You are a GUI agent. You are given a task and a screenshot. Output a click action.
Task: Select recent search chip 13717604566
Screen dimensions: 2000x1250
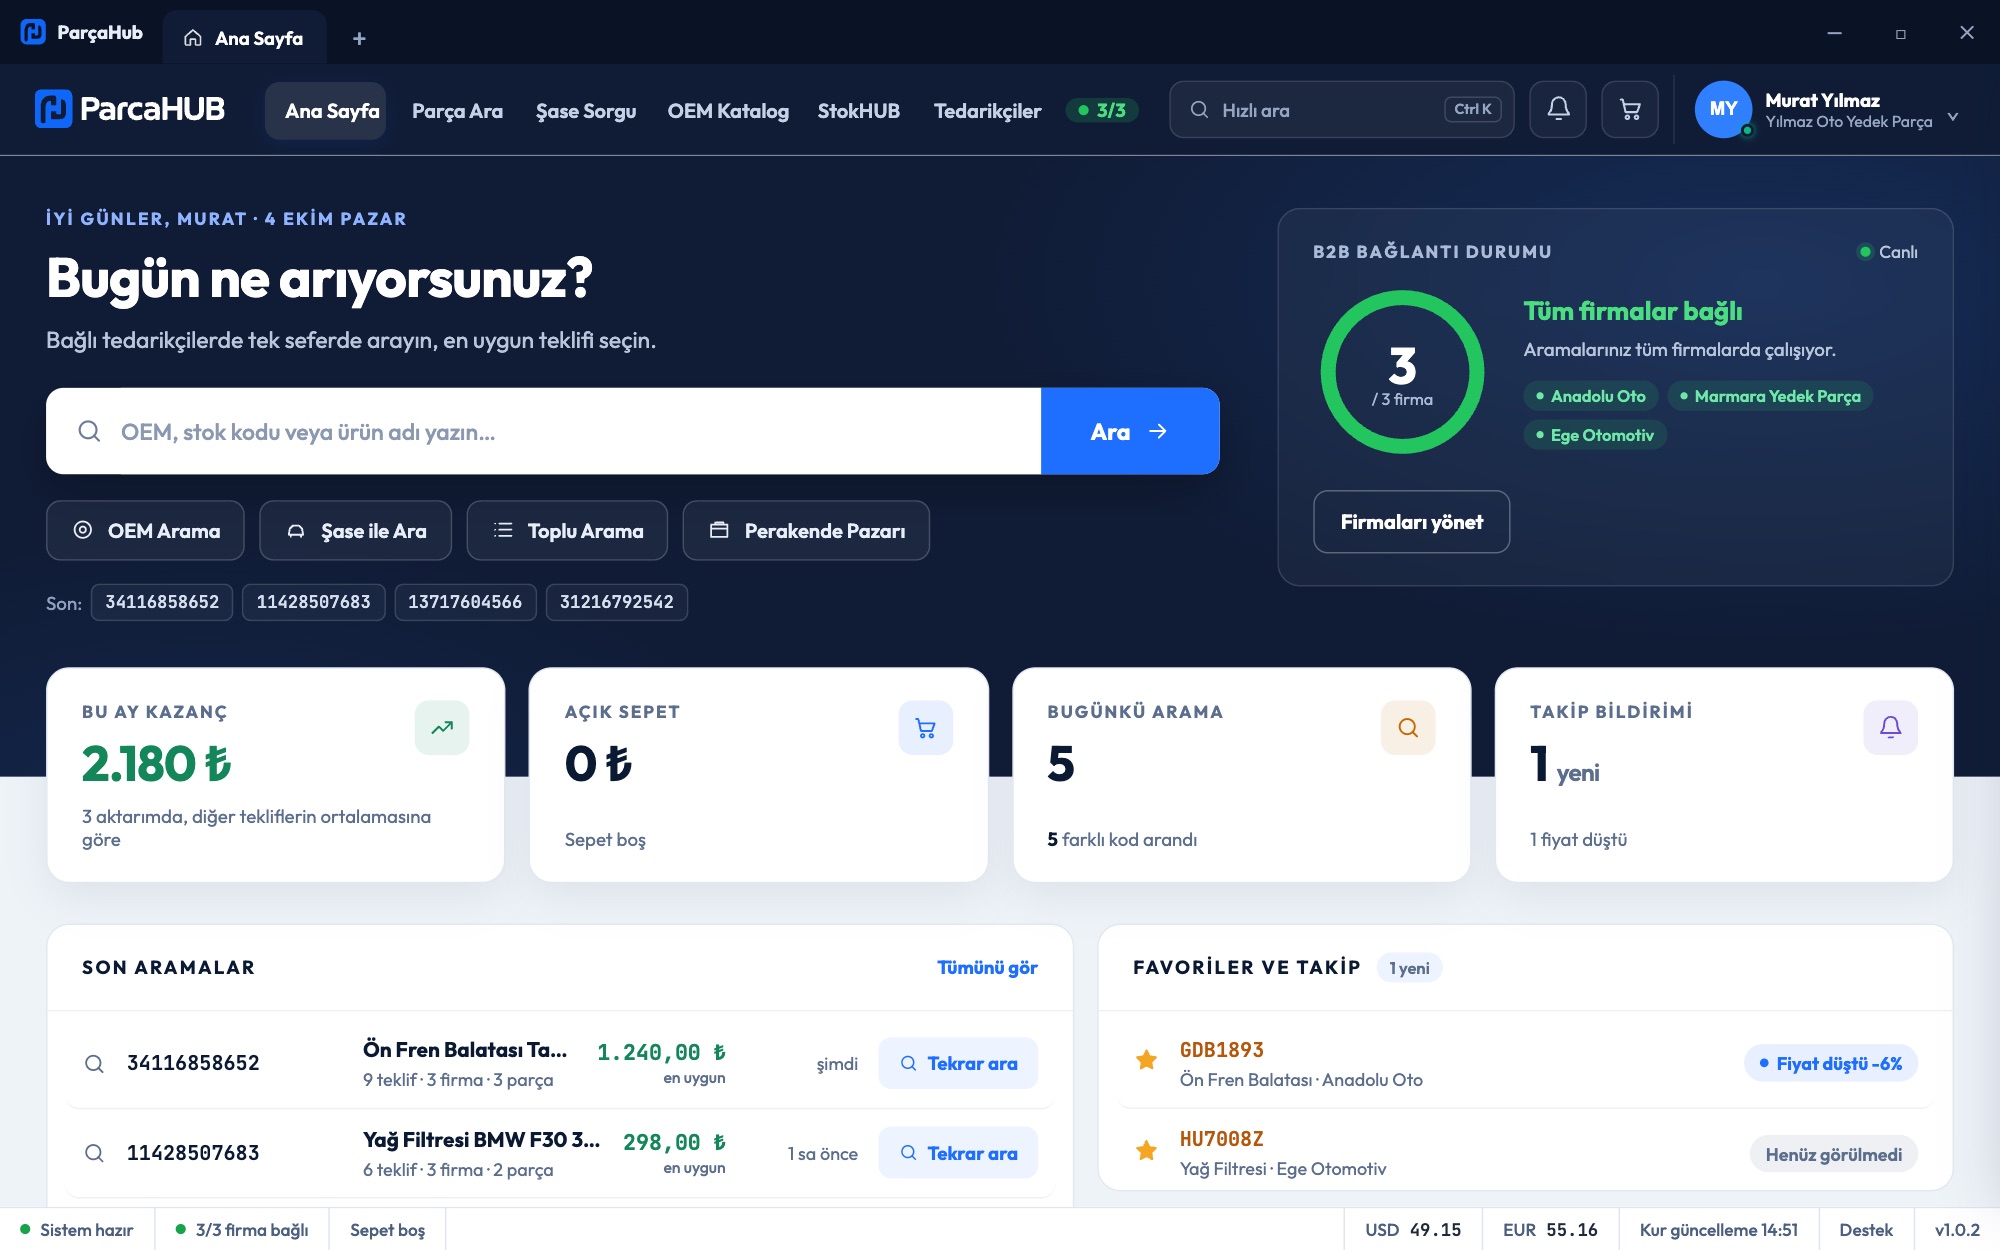click(465, 602)
